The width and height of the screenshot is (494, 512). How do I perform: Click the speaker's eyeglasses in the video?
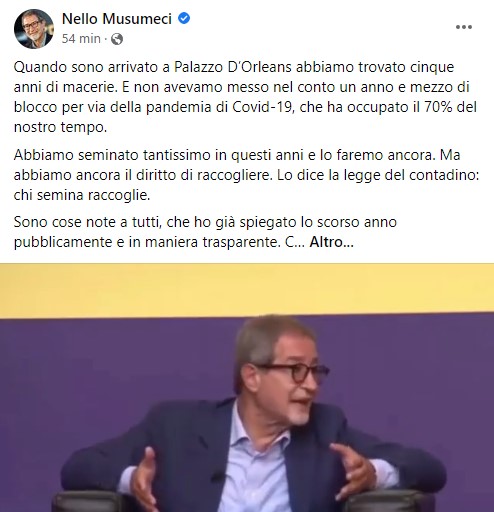(293, 372)
